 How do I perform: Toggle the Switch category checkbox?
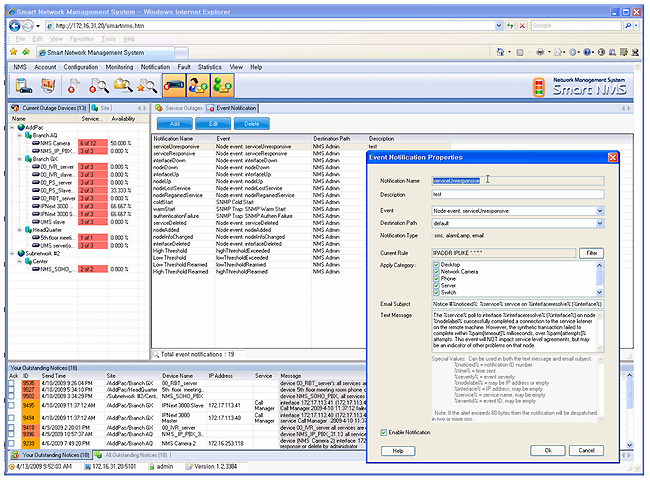pos(436,292)
